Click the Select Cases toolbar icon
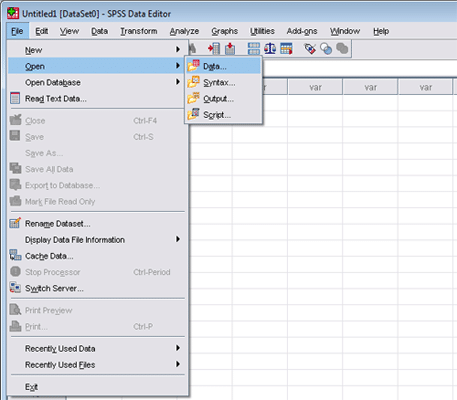Image resolution: width=457 pixels, height=400 pixels. pos(286,49)
